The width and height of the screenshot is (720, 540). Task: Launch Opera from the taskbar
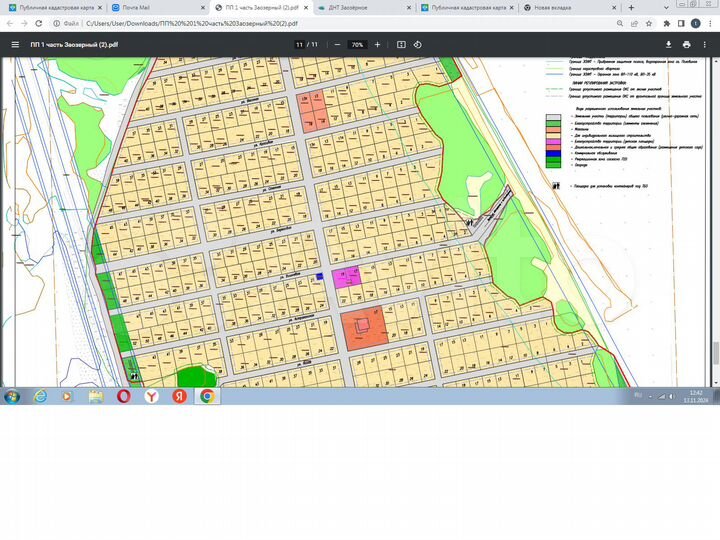[123, 396]
